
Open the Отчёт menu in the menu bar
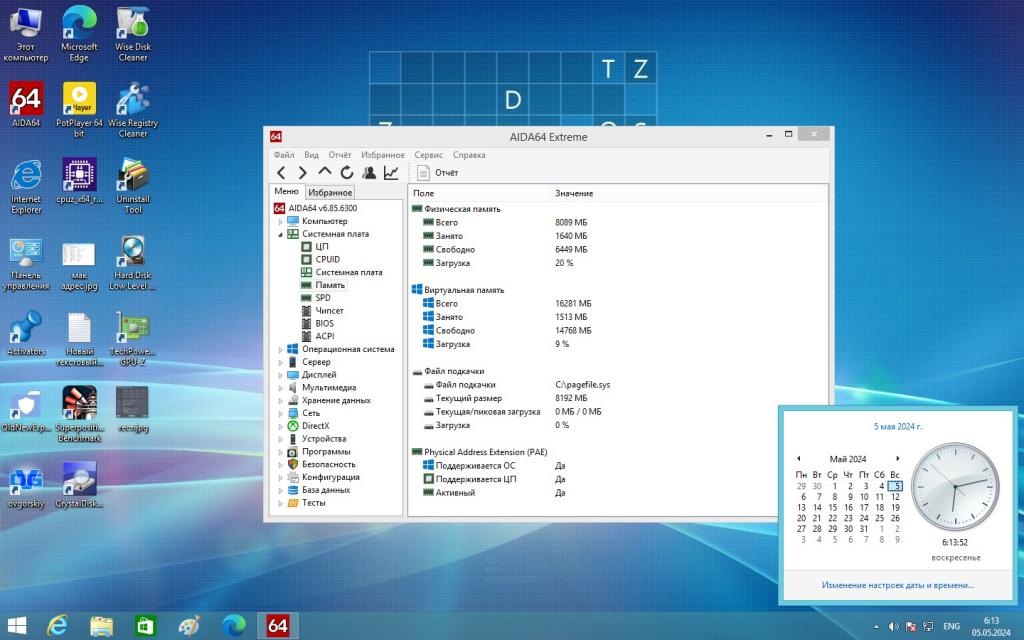coord(340,155)
